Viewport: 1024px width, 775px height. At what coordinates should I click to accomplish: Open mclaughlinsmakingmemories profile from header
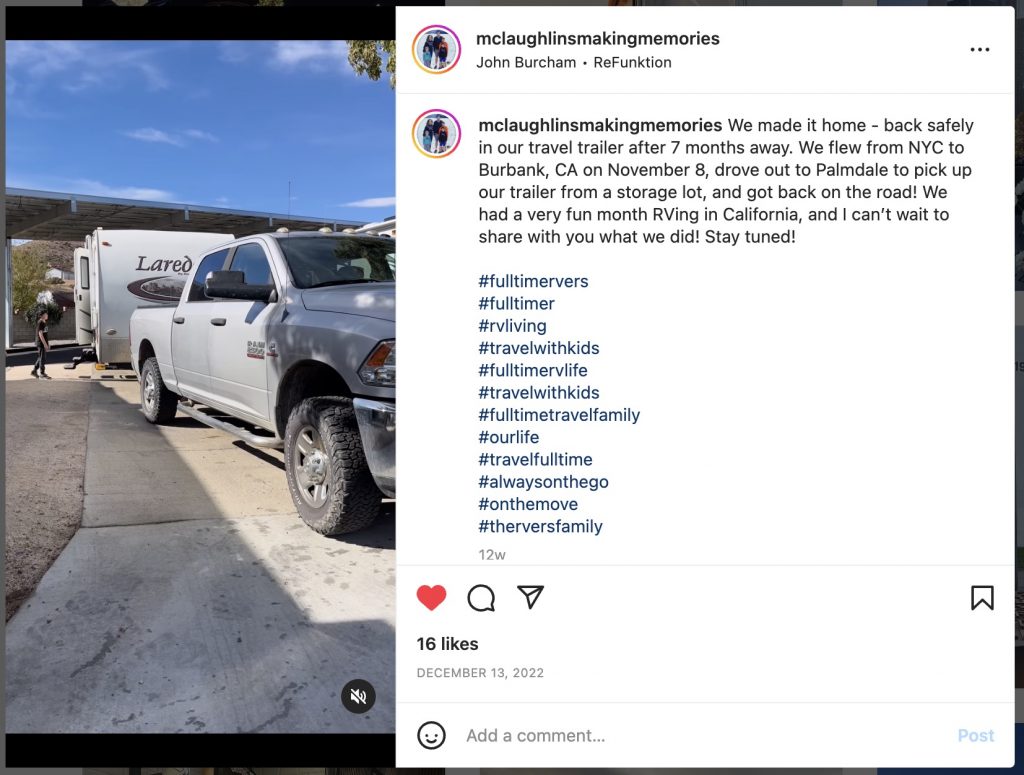(598, 39)
